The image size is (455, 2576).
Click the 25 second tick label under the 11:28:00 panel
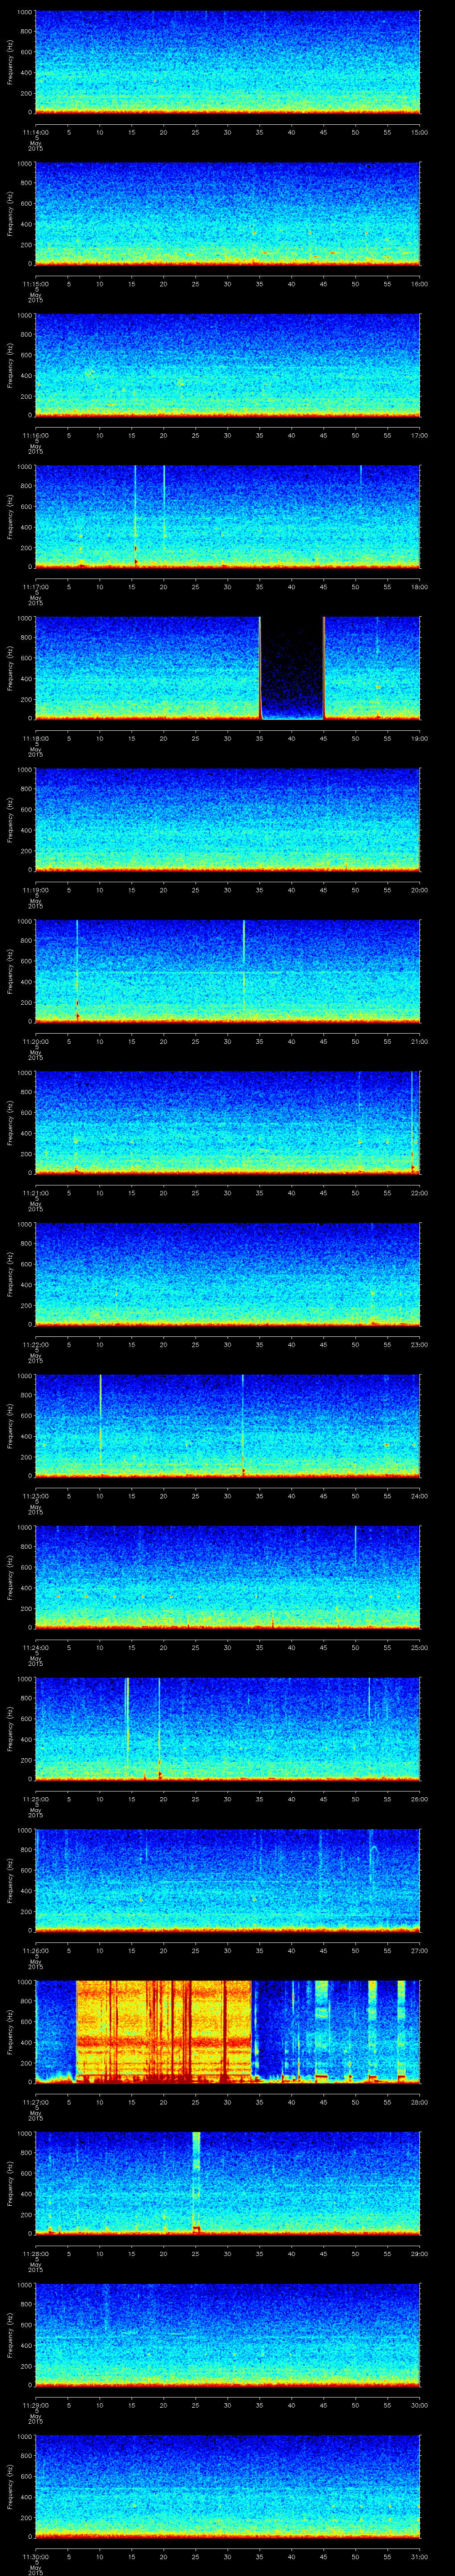coord(196,2254)
